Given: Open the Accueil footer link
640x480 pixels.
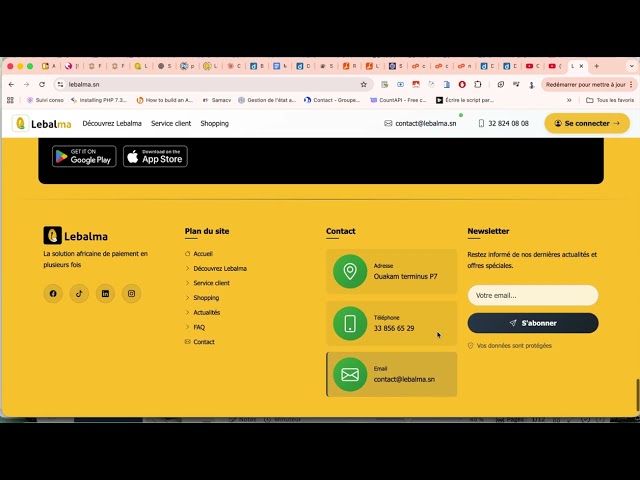Looking at the screenshot, I should 199,253.
